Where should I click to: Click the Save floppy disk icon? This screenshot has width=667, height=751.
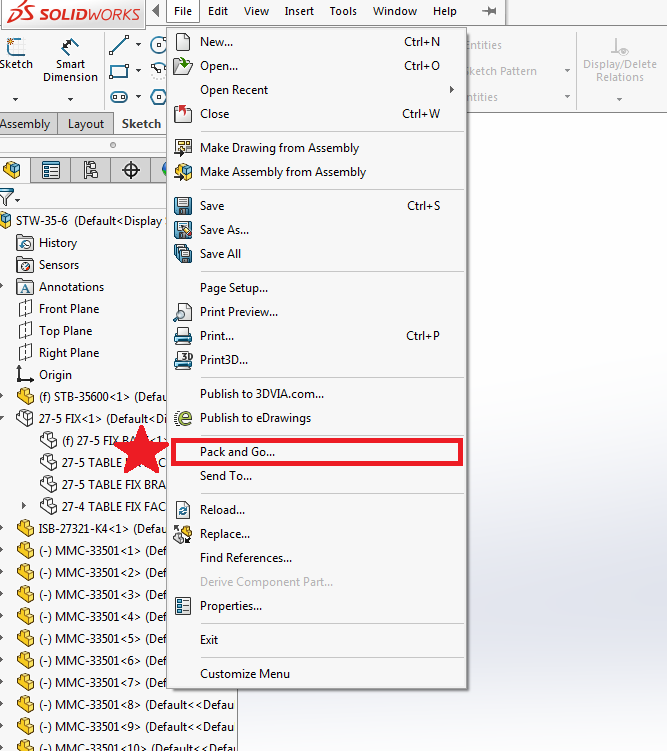click(183, 206)
